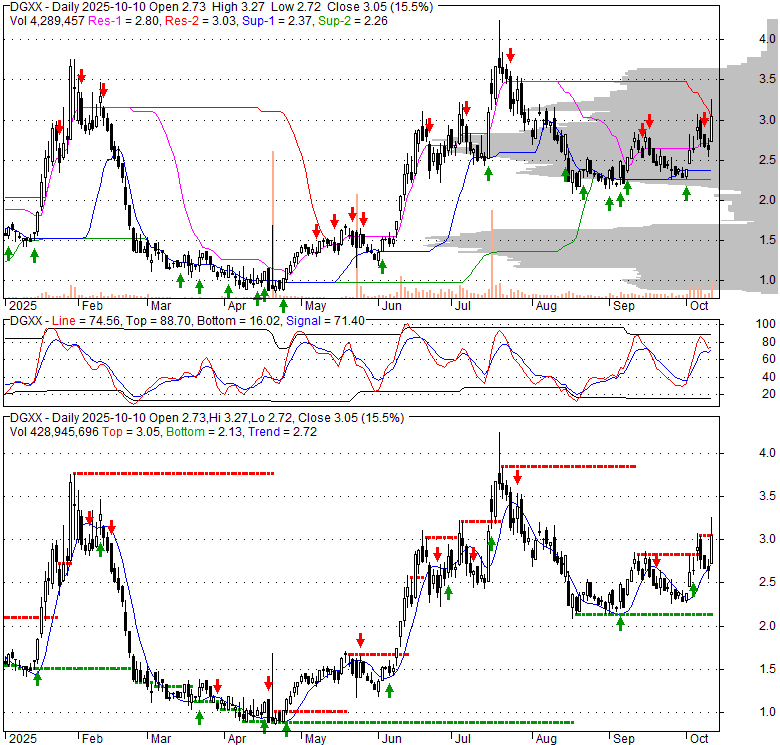The width and height of the screenshot is (780, 745).
Task: Click 'Close 3.05 (15.5%)' in top chart header
Action: click(x=380, y=7)
